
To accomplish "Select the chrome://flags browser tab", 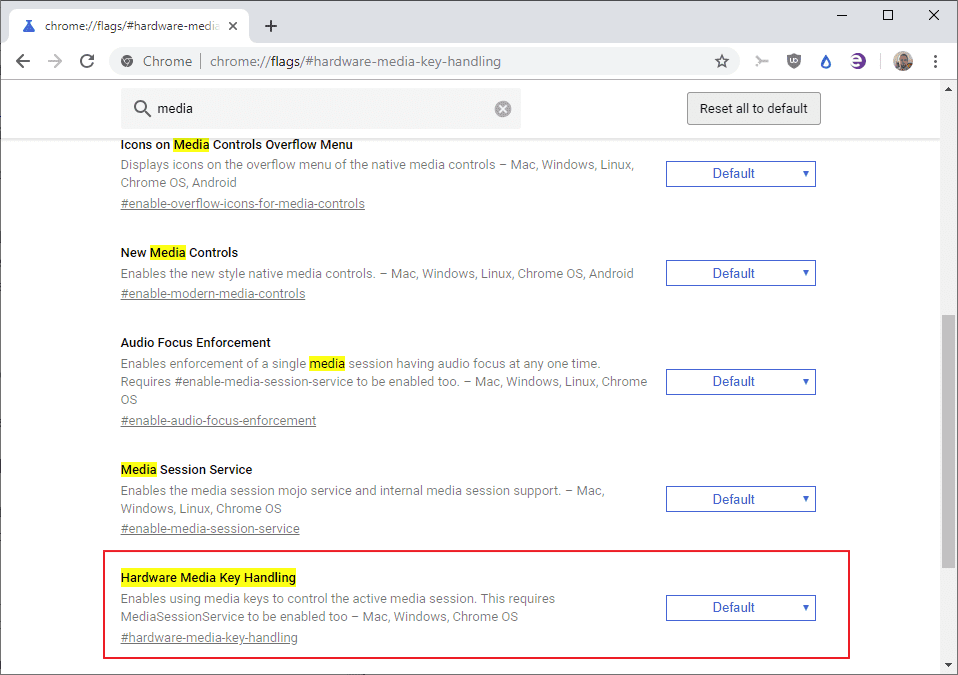I will [x=130, y=27].
